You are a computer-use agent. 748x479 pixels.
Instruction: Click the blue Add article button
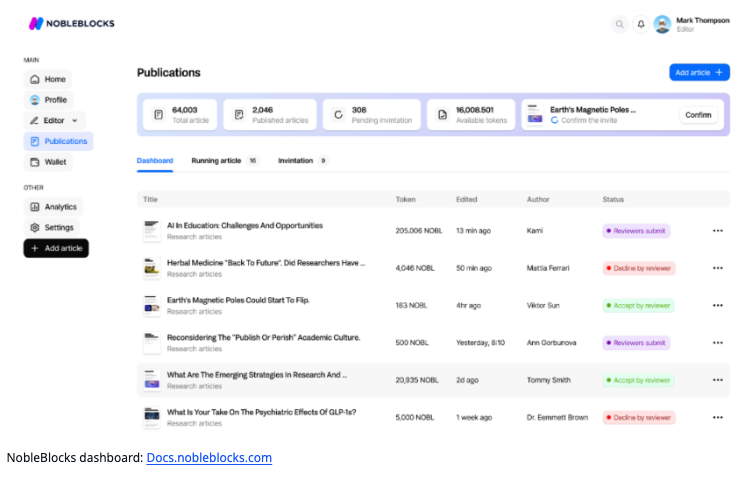tap(699, 72)
